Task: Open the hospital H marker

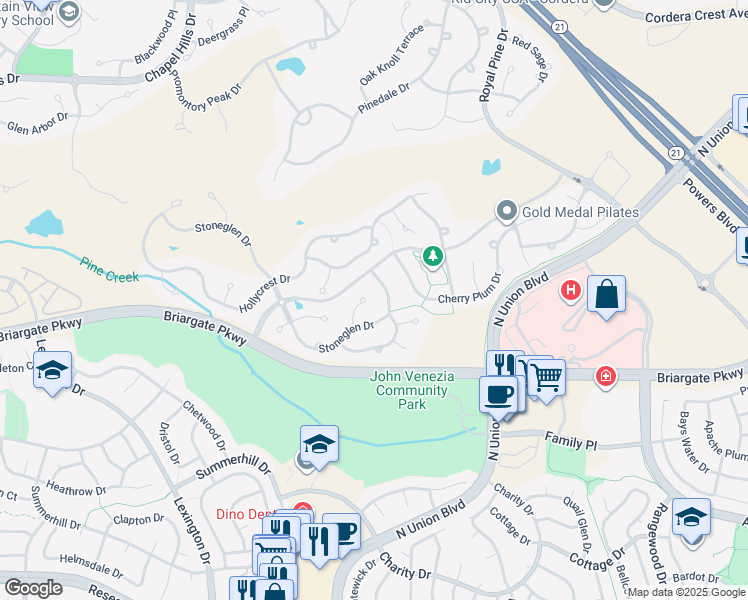Action: (571, 290)
